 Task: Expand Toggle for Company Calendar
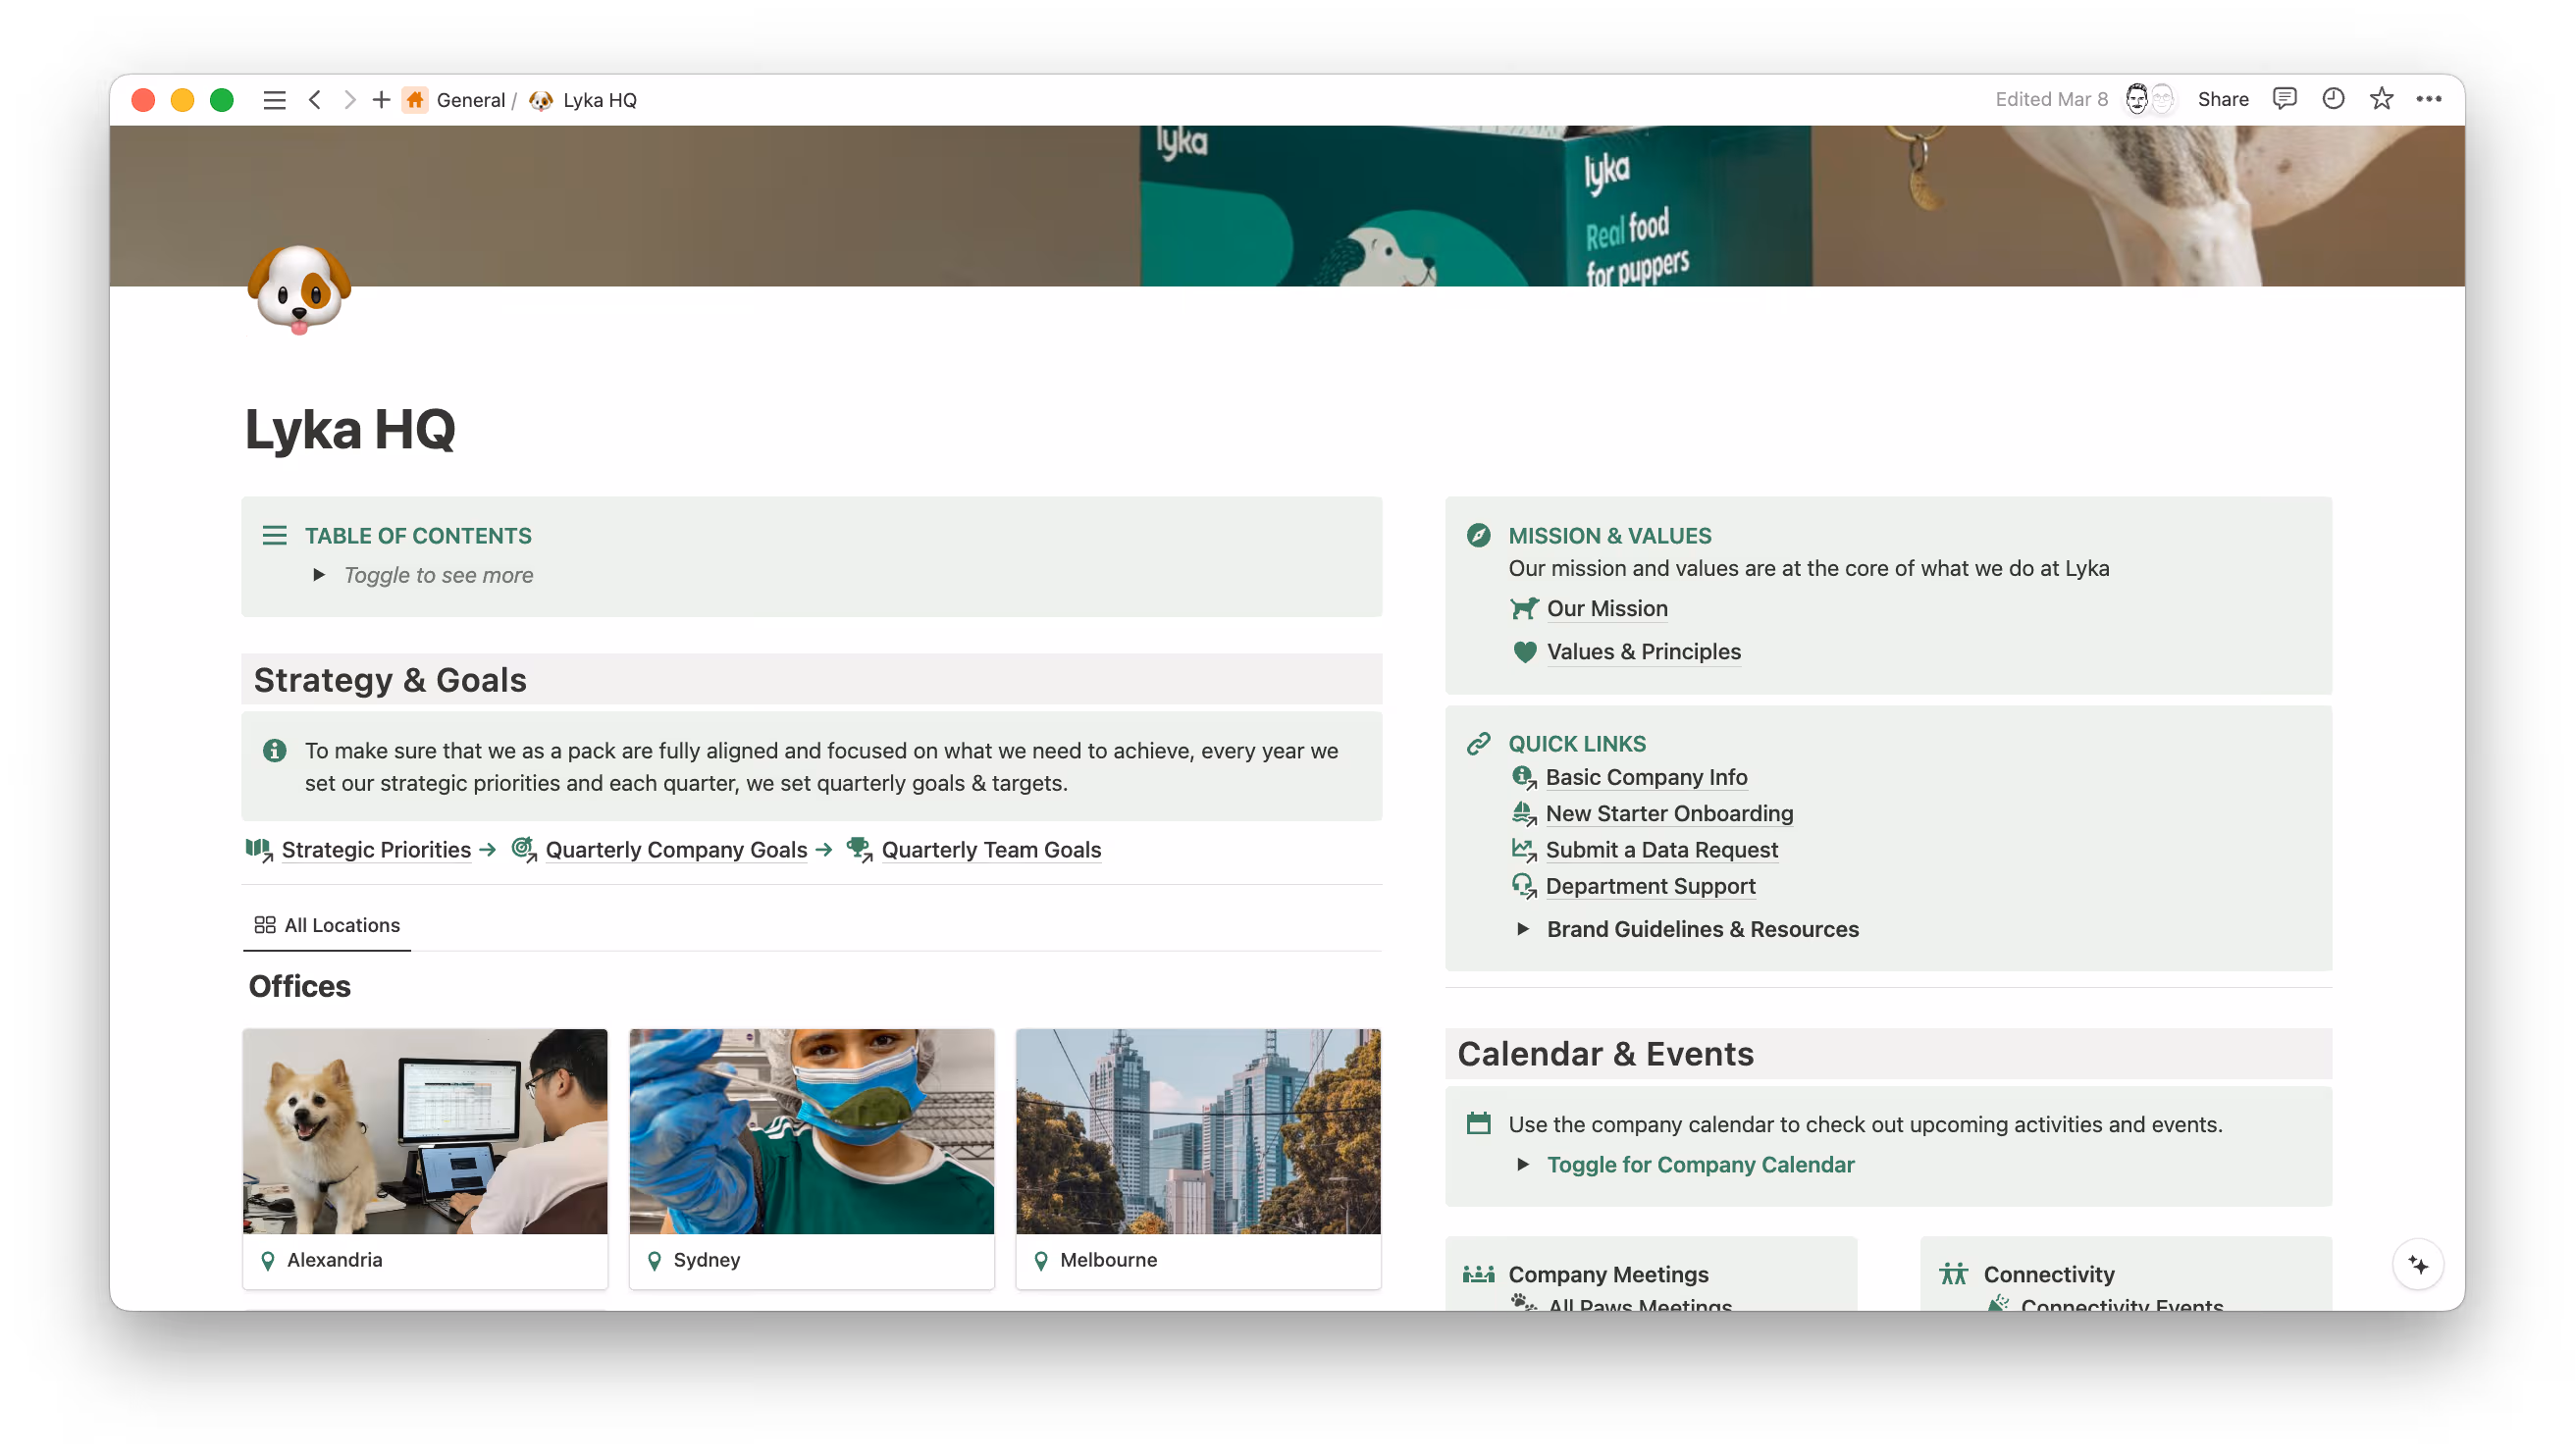(1524, 1165)
